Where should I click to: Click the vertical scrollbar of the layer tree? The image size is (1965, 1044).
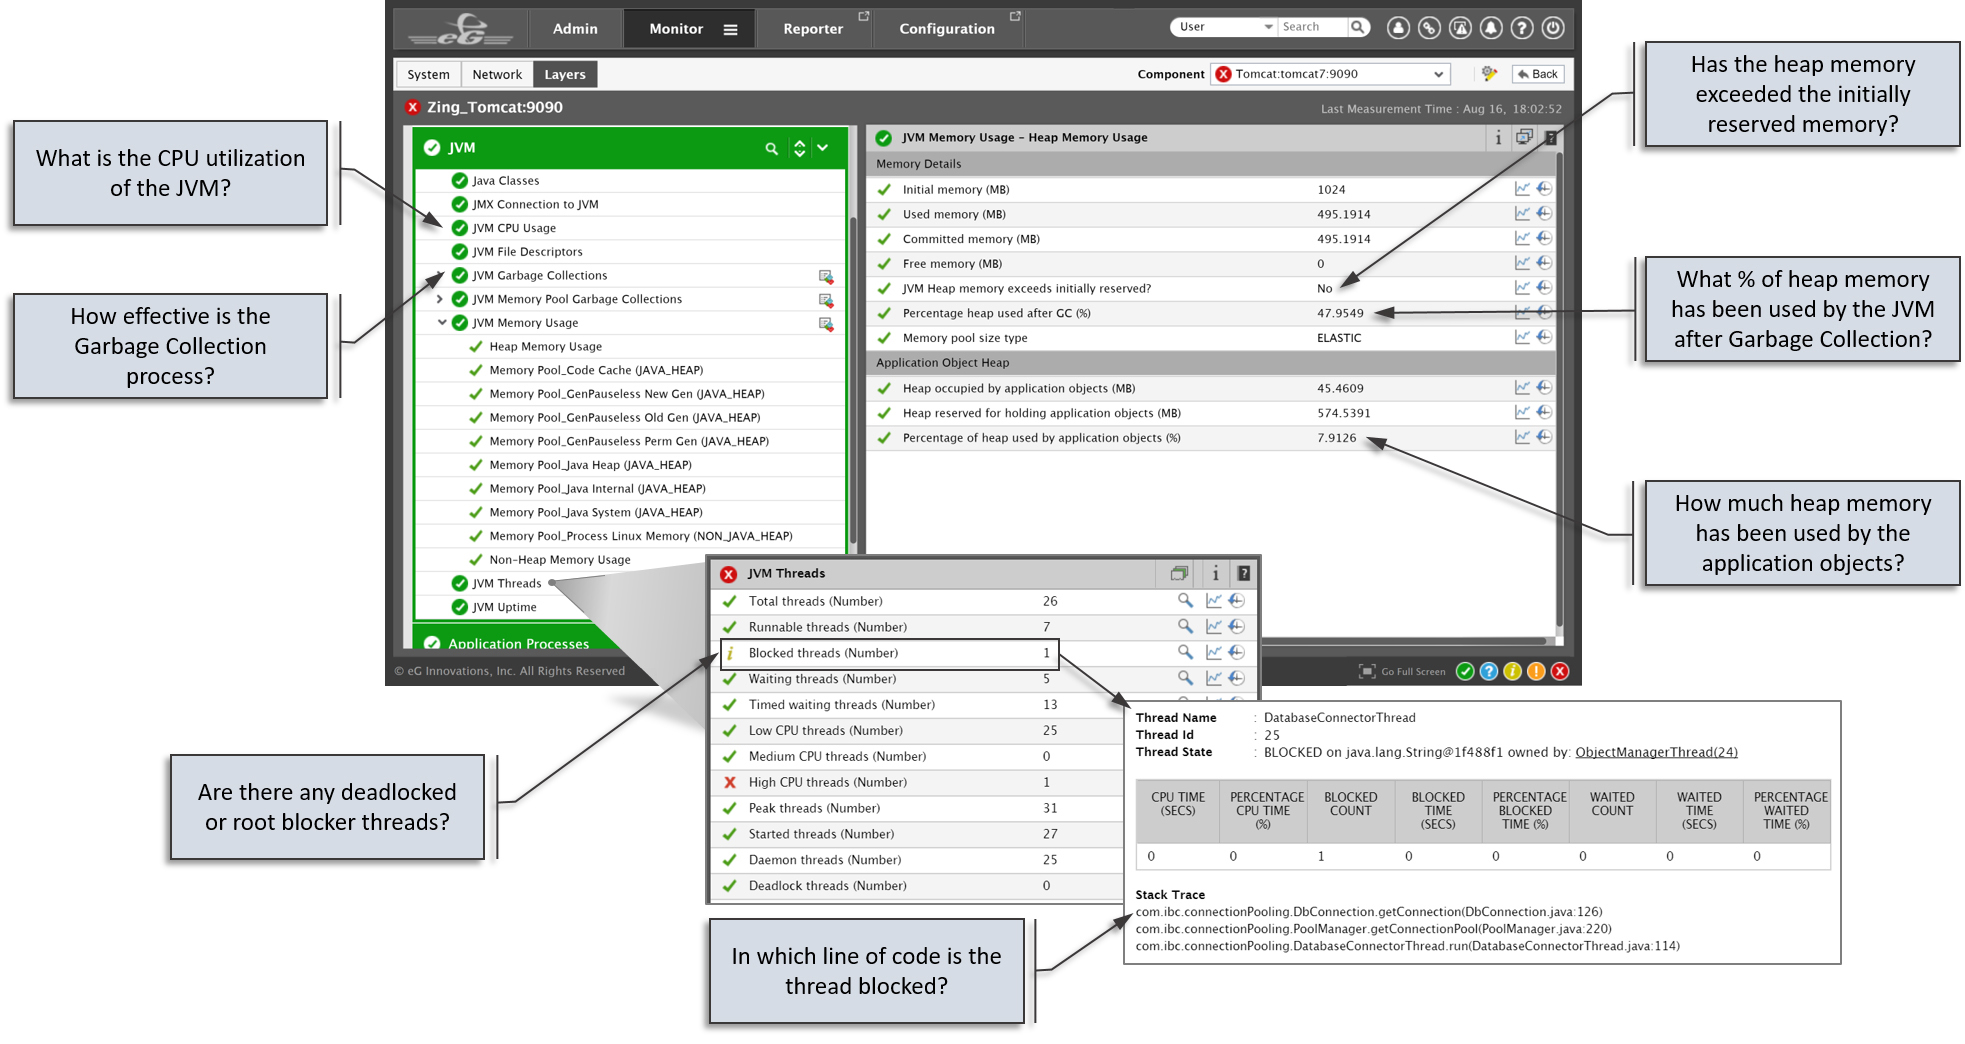(853, 380)
